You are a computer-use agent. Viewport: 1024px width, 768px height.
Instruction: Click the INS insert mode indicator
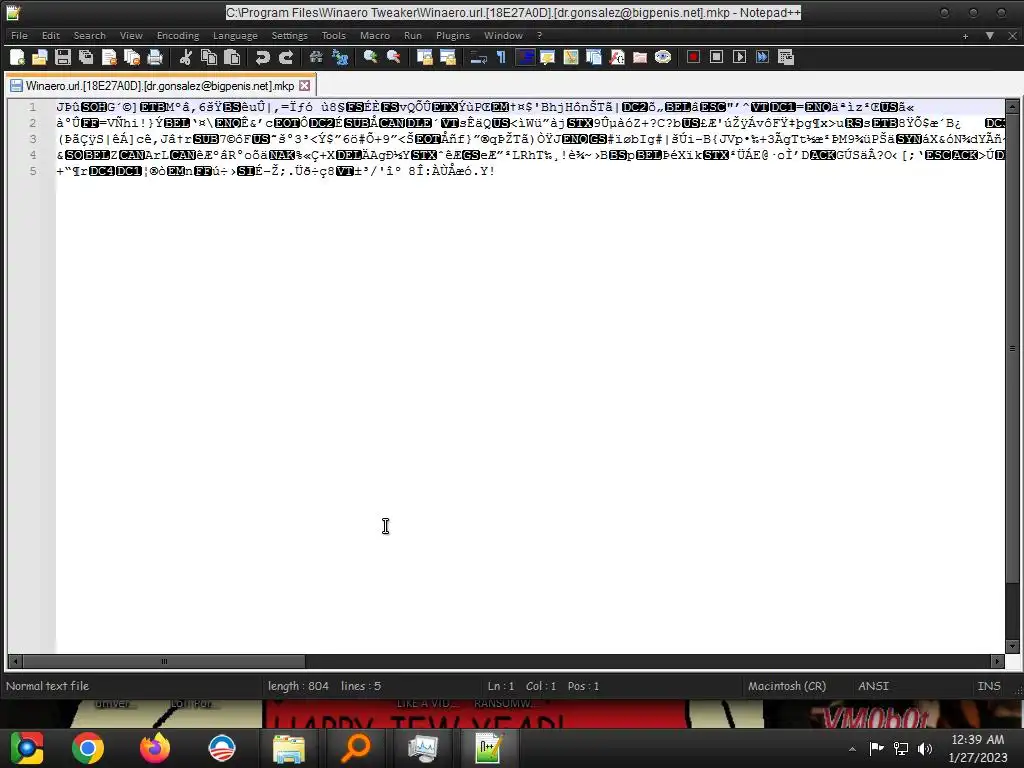pos(989,686)
